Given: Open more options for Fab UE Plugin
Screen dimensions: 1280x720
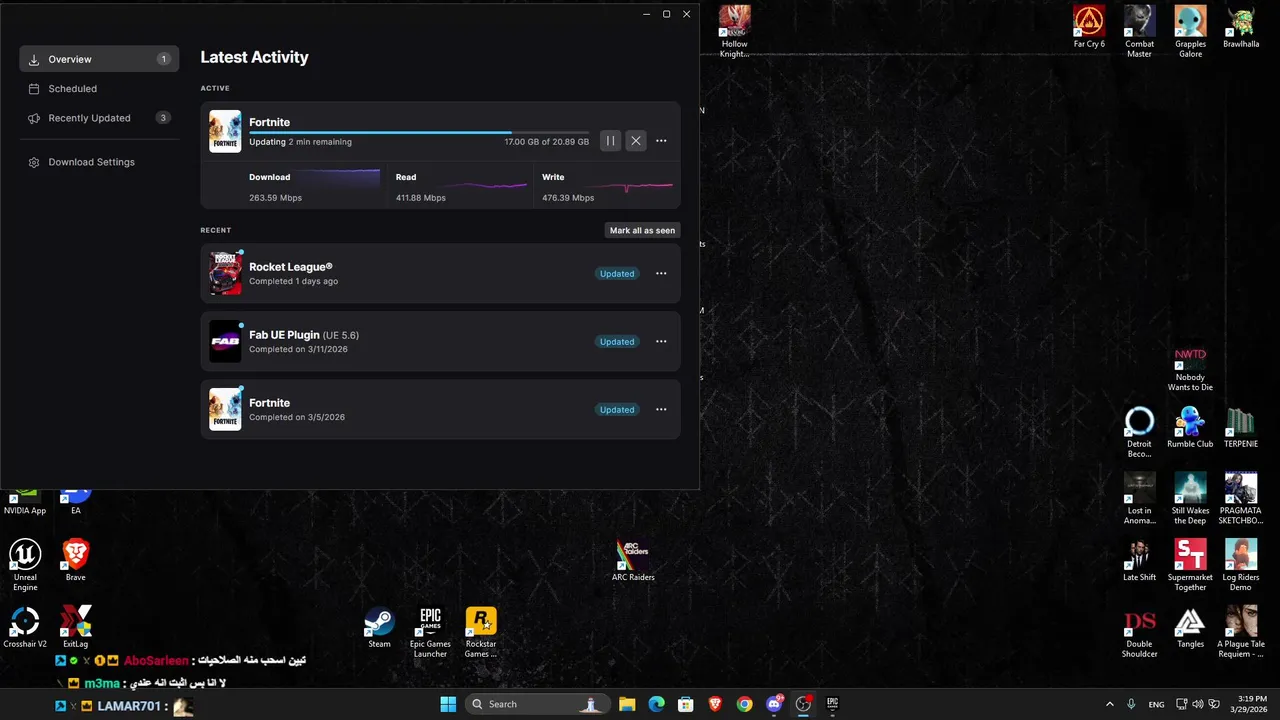Looking at the screenshot, I should coord(661,341).
